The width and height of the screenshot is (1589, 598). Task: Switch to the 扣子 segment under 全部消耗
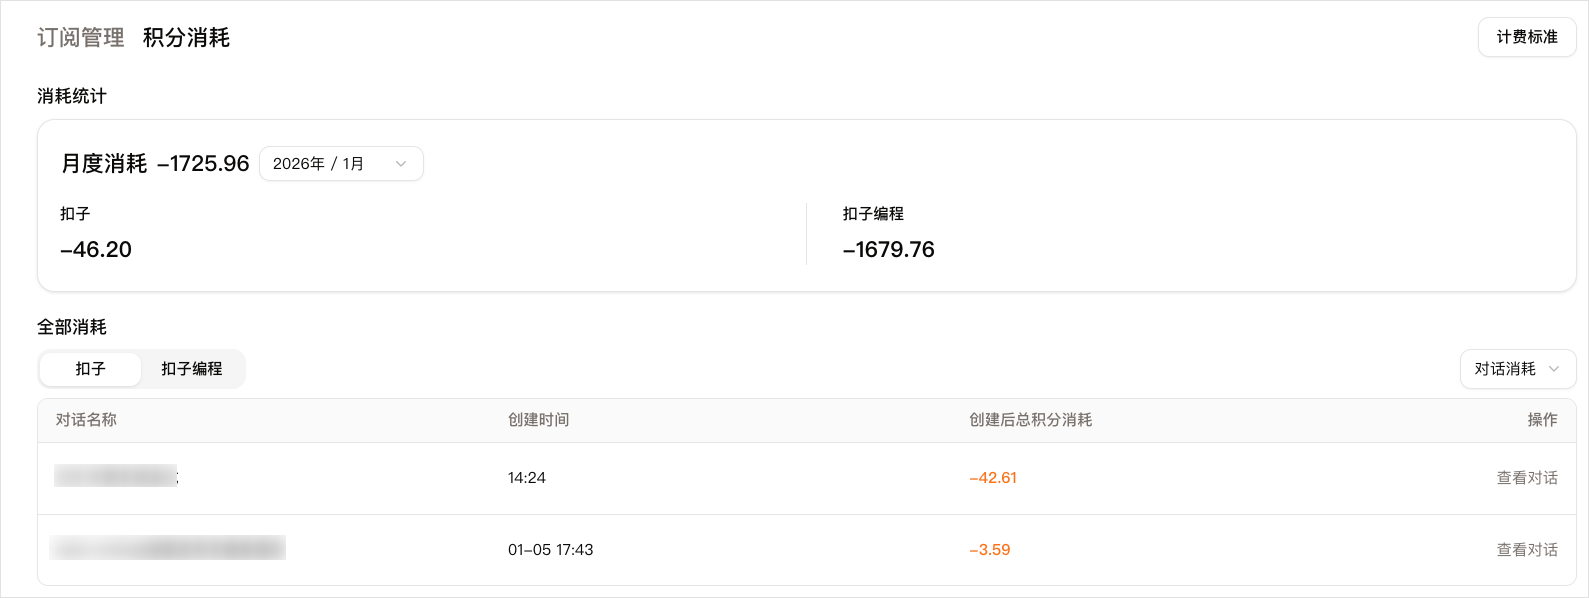[90, 369]
